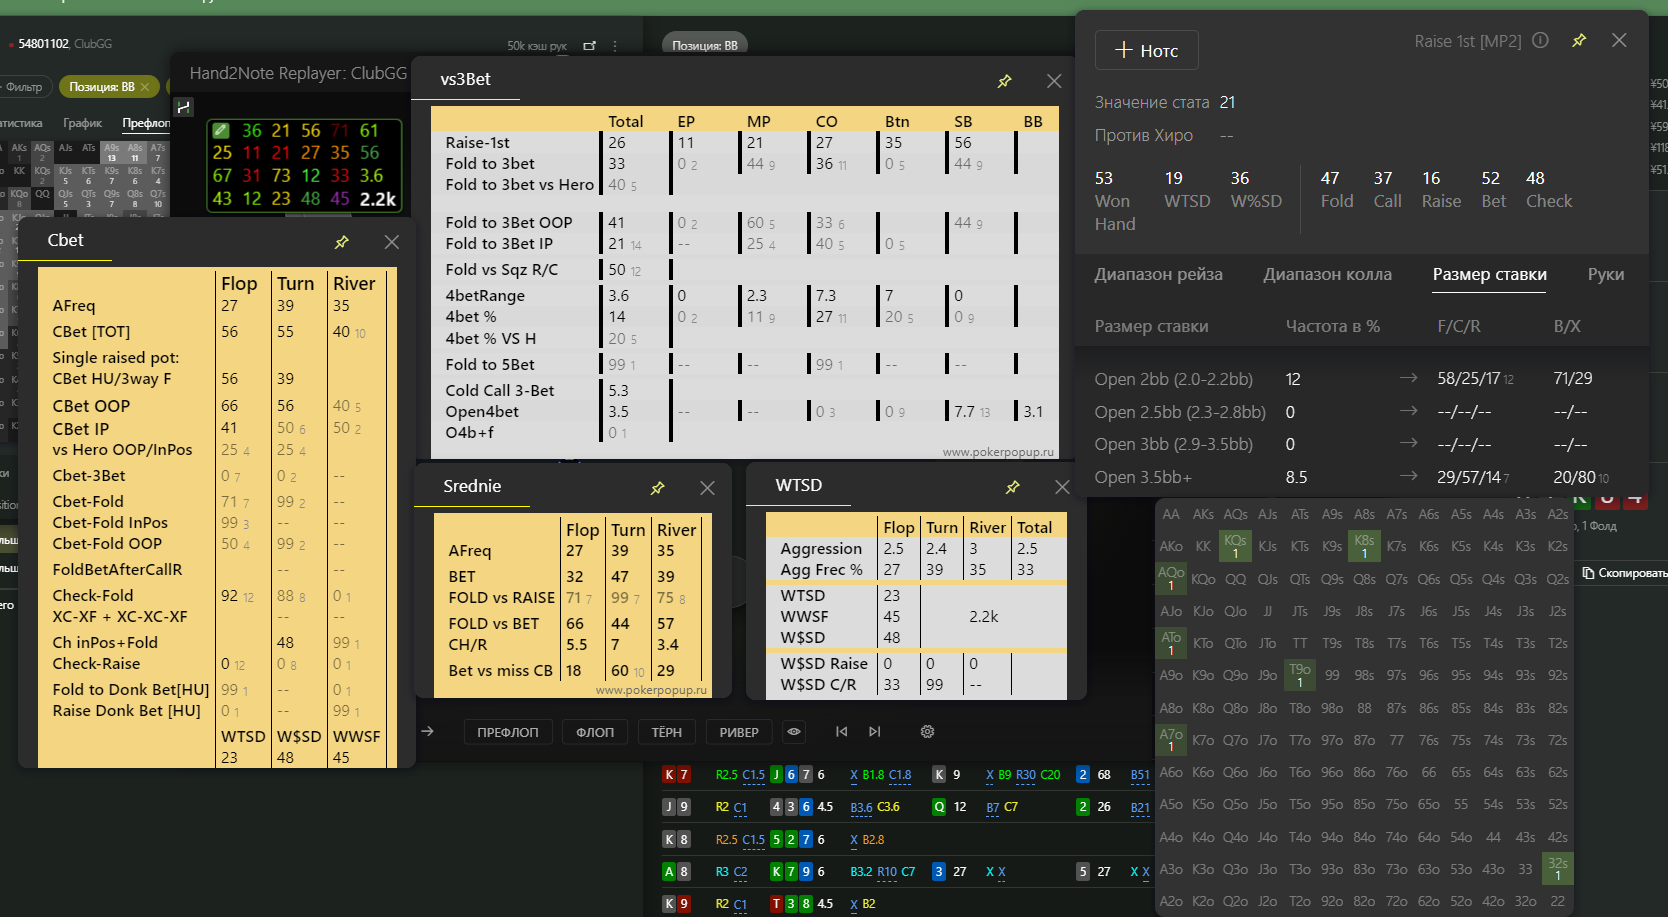Viewport: 1668px width, 917px height.
Task: Click the right arrow beside ПРЕФЛОП
Action: pyautogui.click(x=428, y=732)
